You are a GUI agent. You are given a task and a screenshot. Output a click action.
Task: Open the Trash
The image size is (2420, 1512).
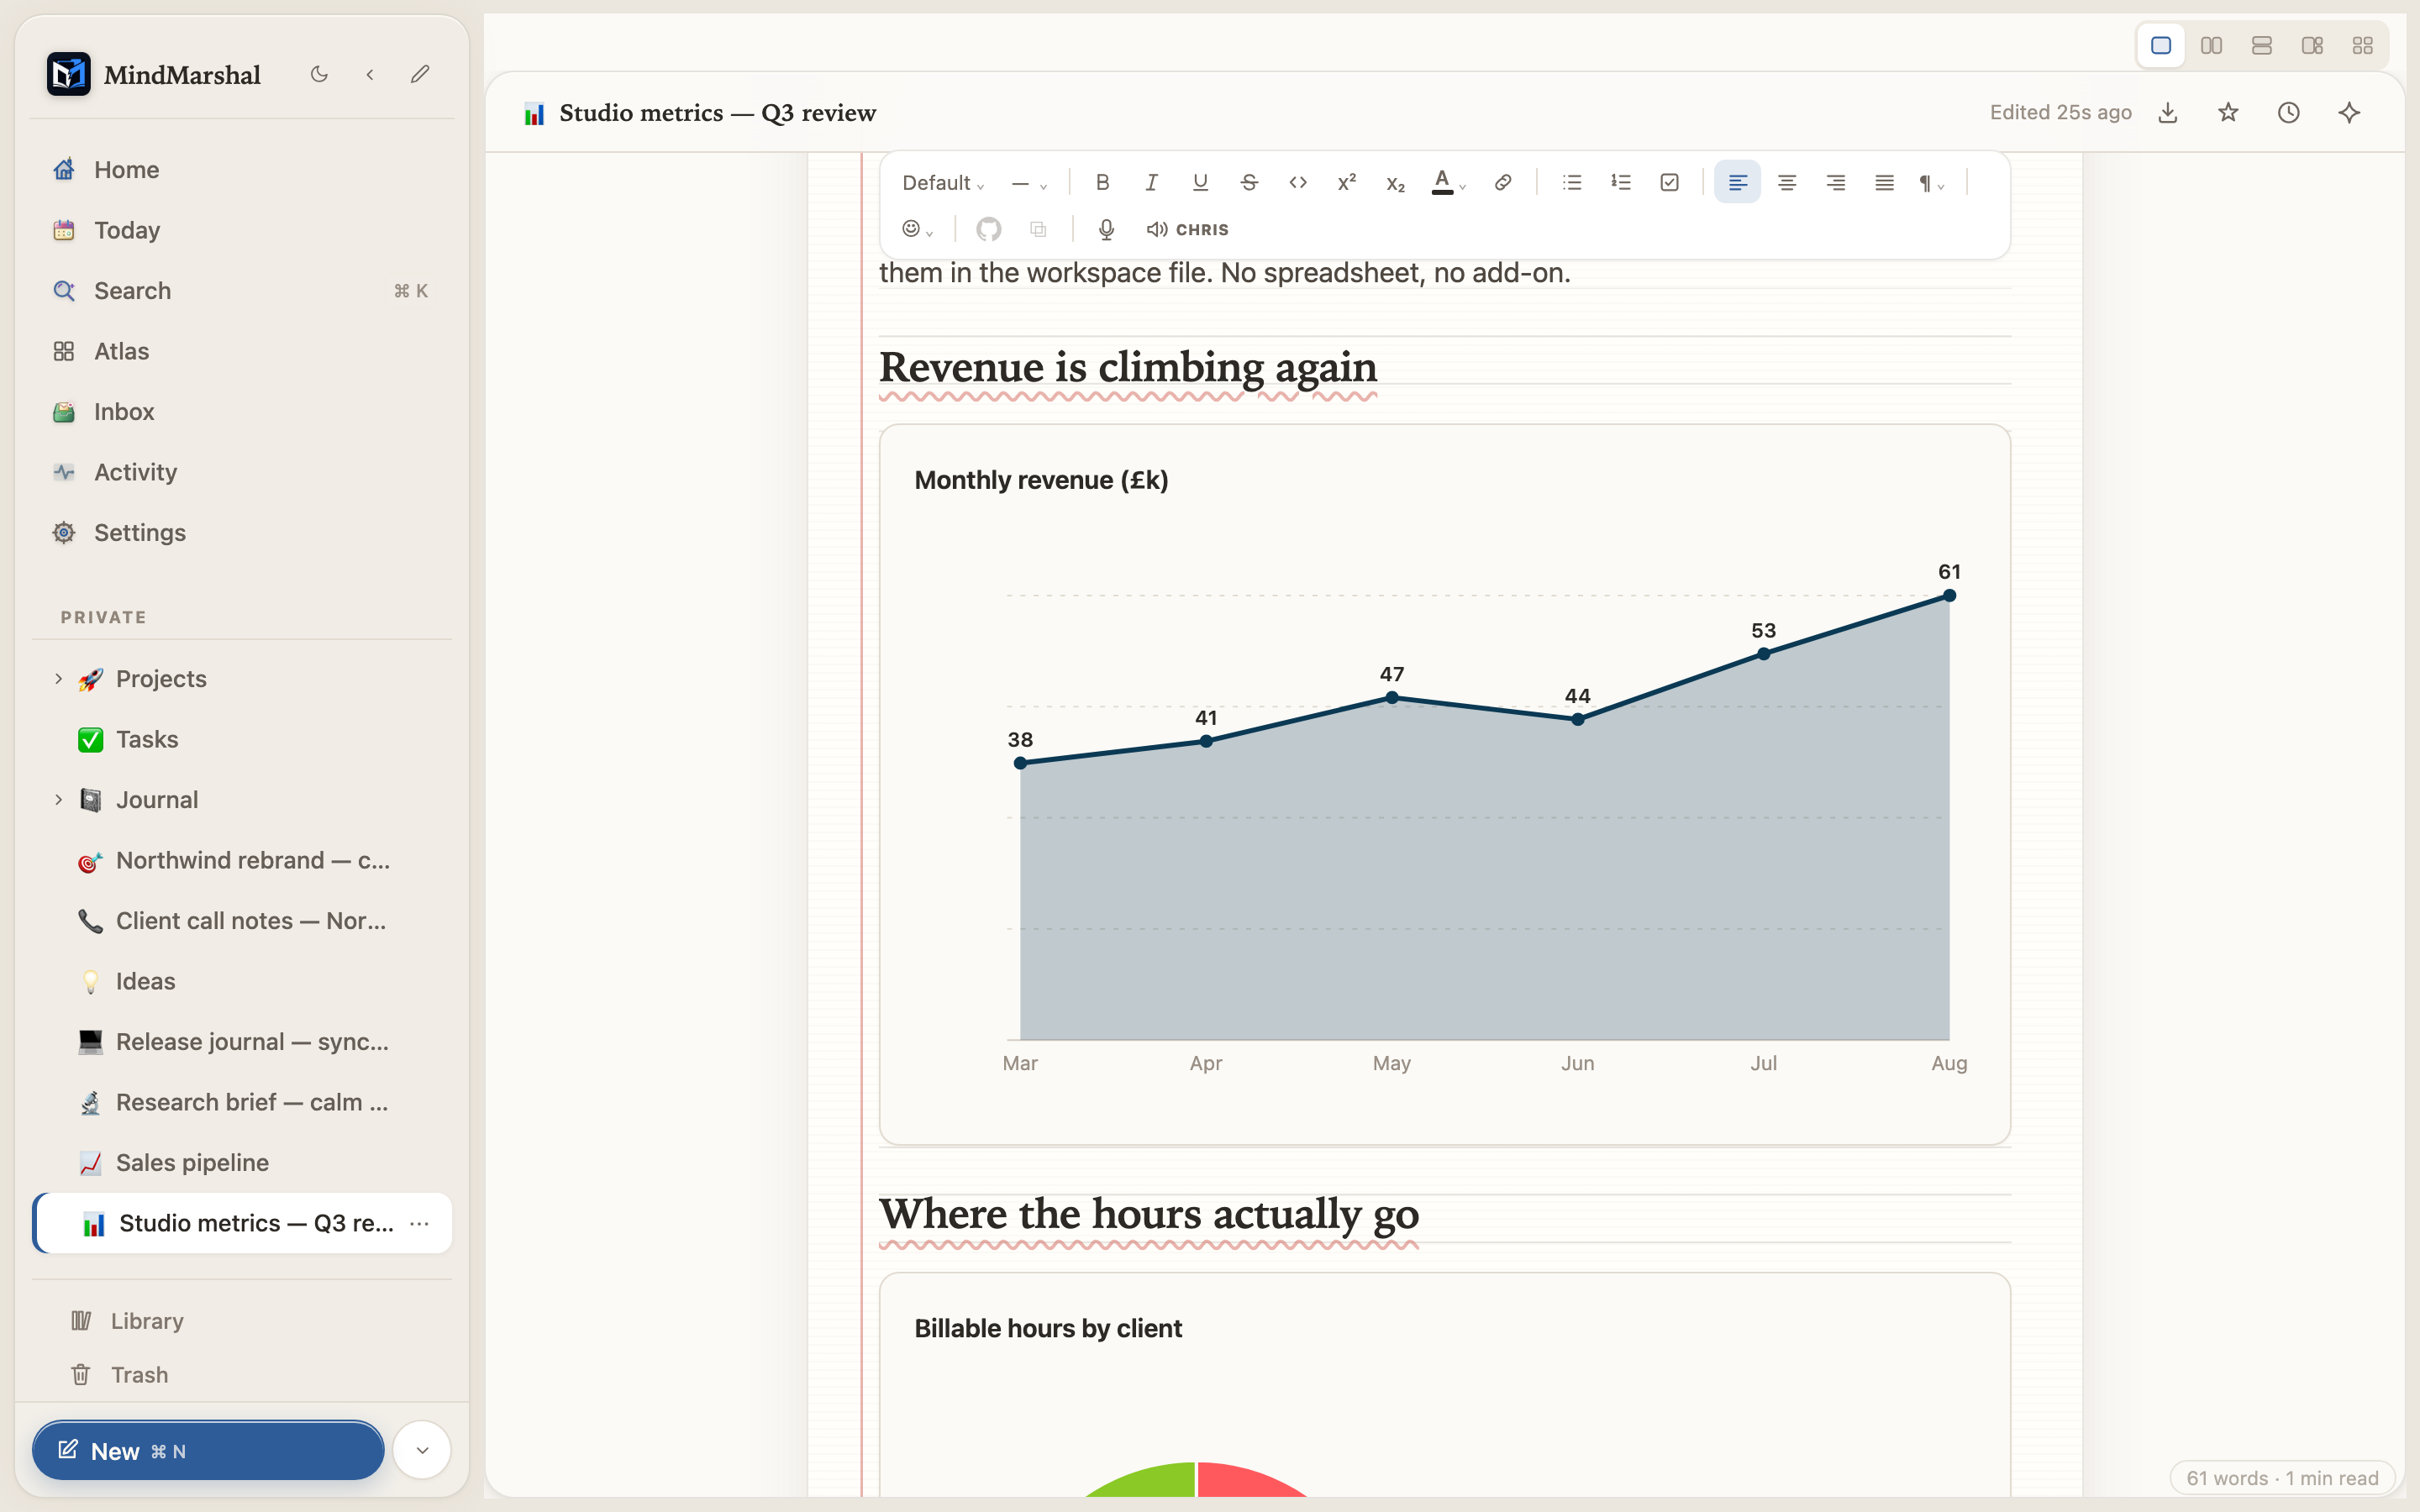tap(242, 1375)
